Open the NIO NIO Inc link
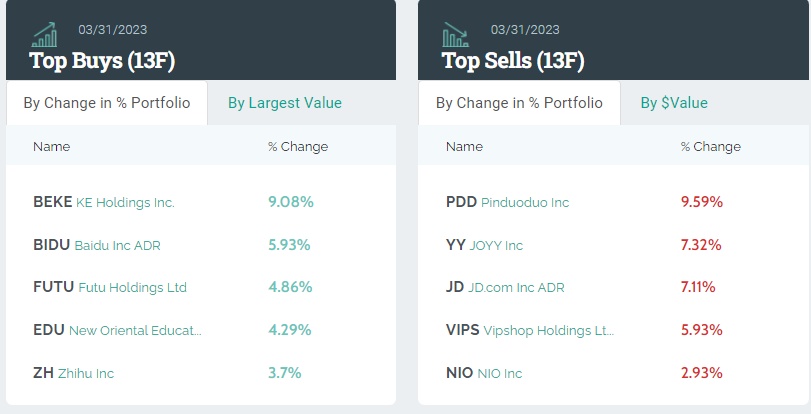The height and width of the screenshot is (414, 811). click(484, 373)
